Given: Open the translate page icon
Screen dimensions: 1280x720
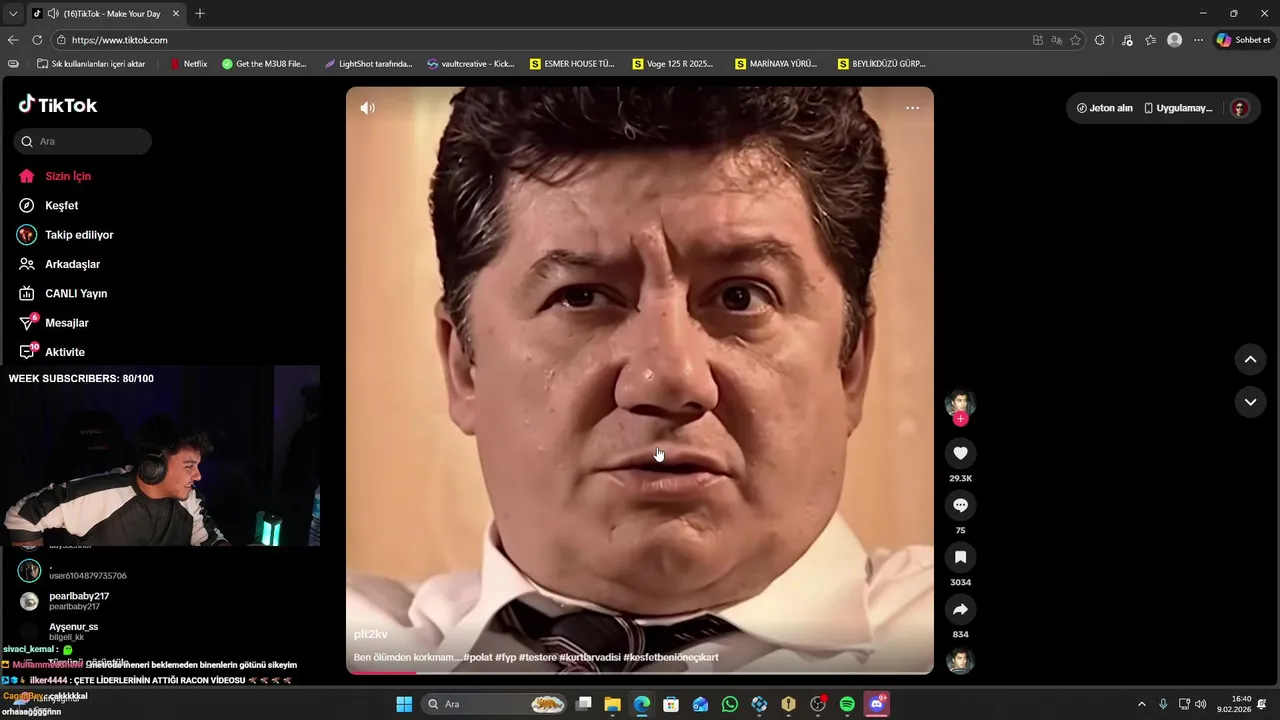Looking at the screenshot, I should pyautogui.click(x=1057, y=40).
